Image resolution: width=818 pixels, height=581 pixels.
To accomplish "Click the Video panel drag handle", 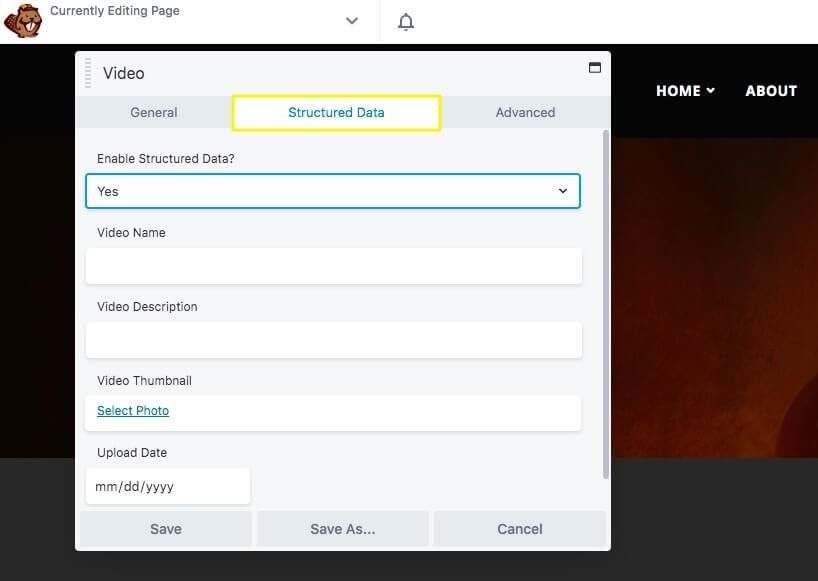I will point(88,73).
